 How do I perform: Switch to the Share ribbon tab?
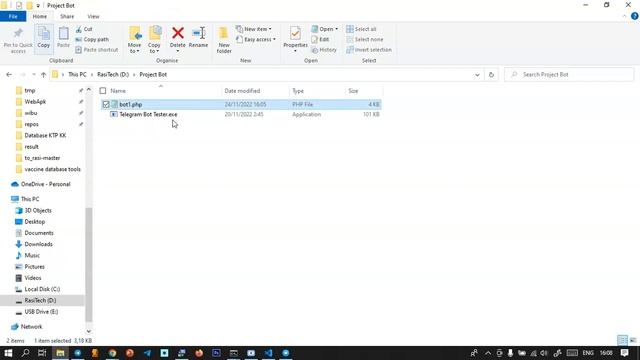67,16
